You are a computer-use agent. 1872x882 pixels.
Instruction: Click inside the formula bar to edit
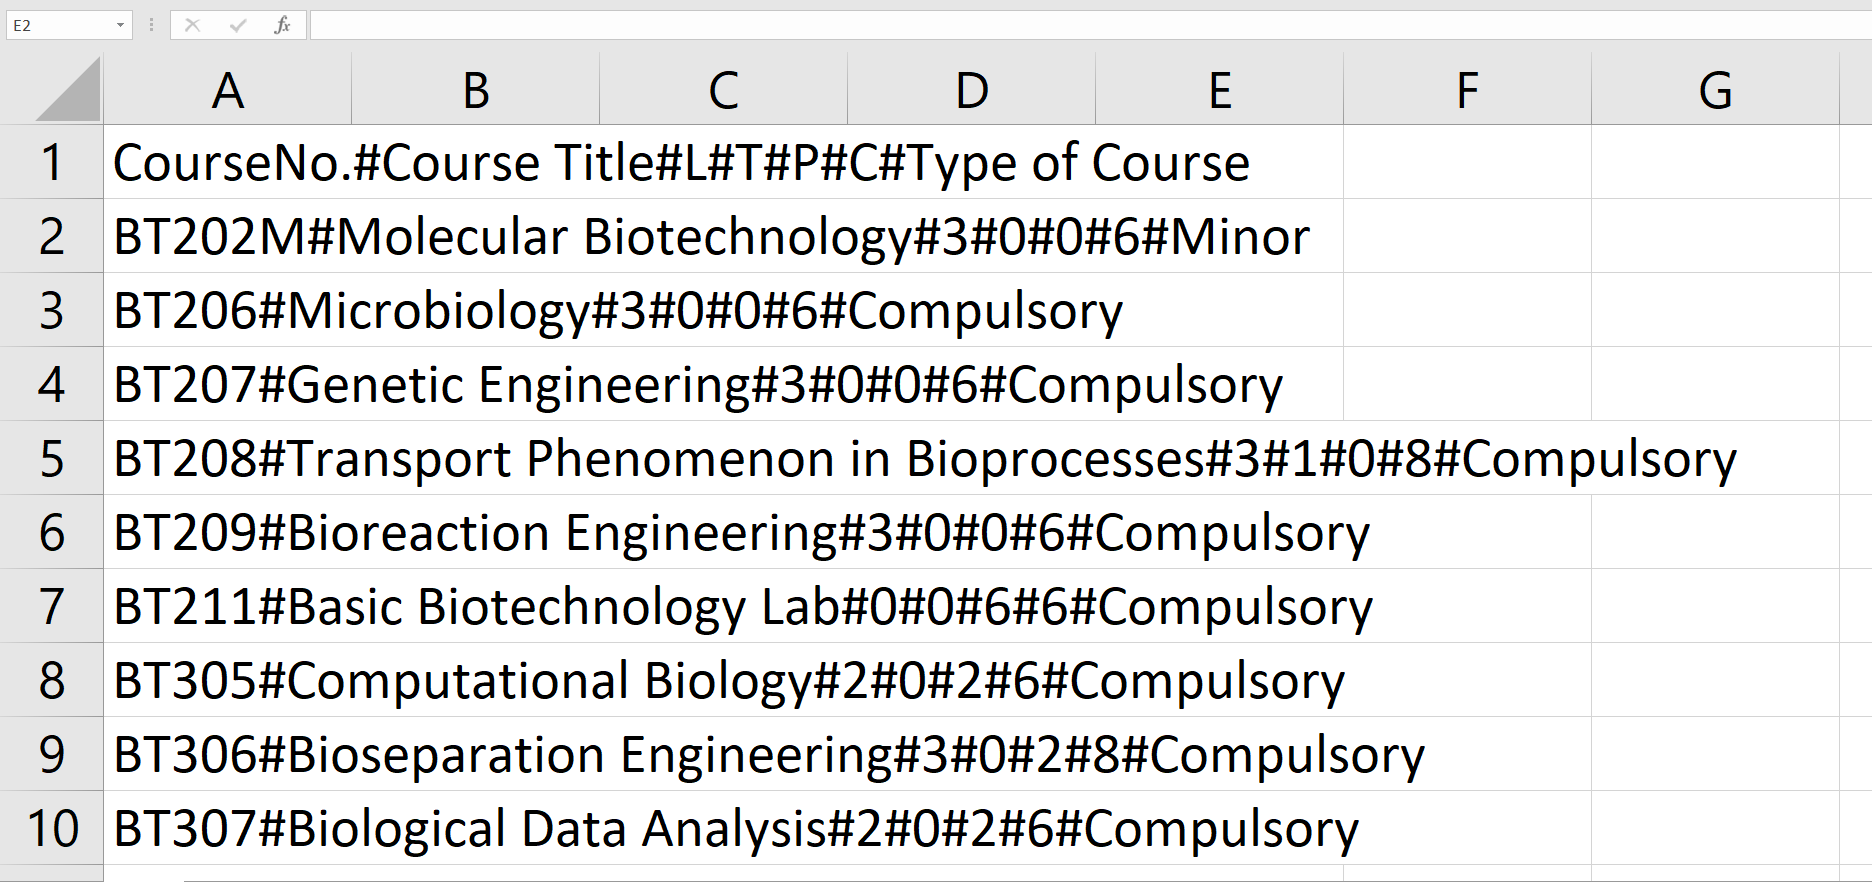pyautogui.click(x=900, y=25)
